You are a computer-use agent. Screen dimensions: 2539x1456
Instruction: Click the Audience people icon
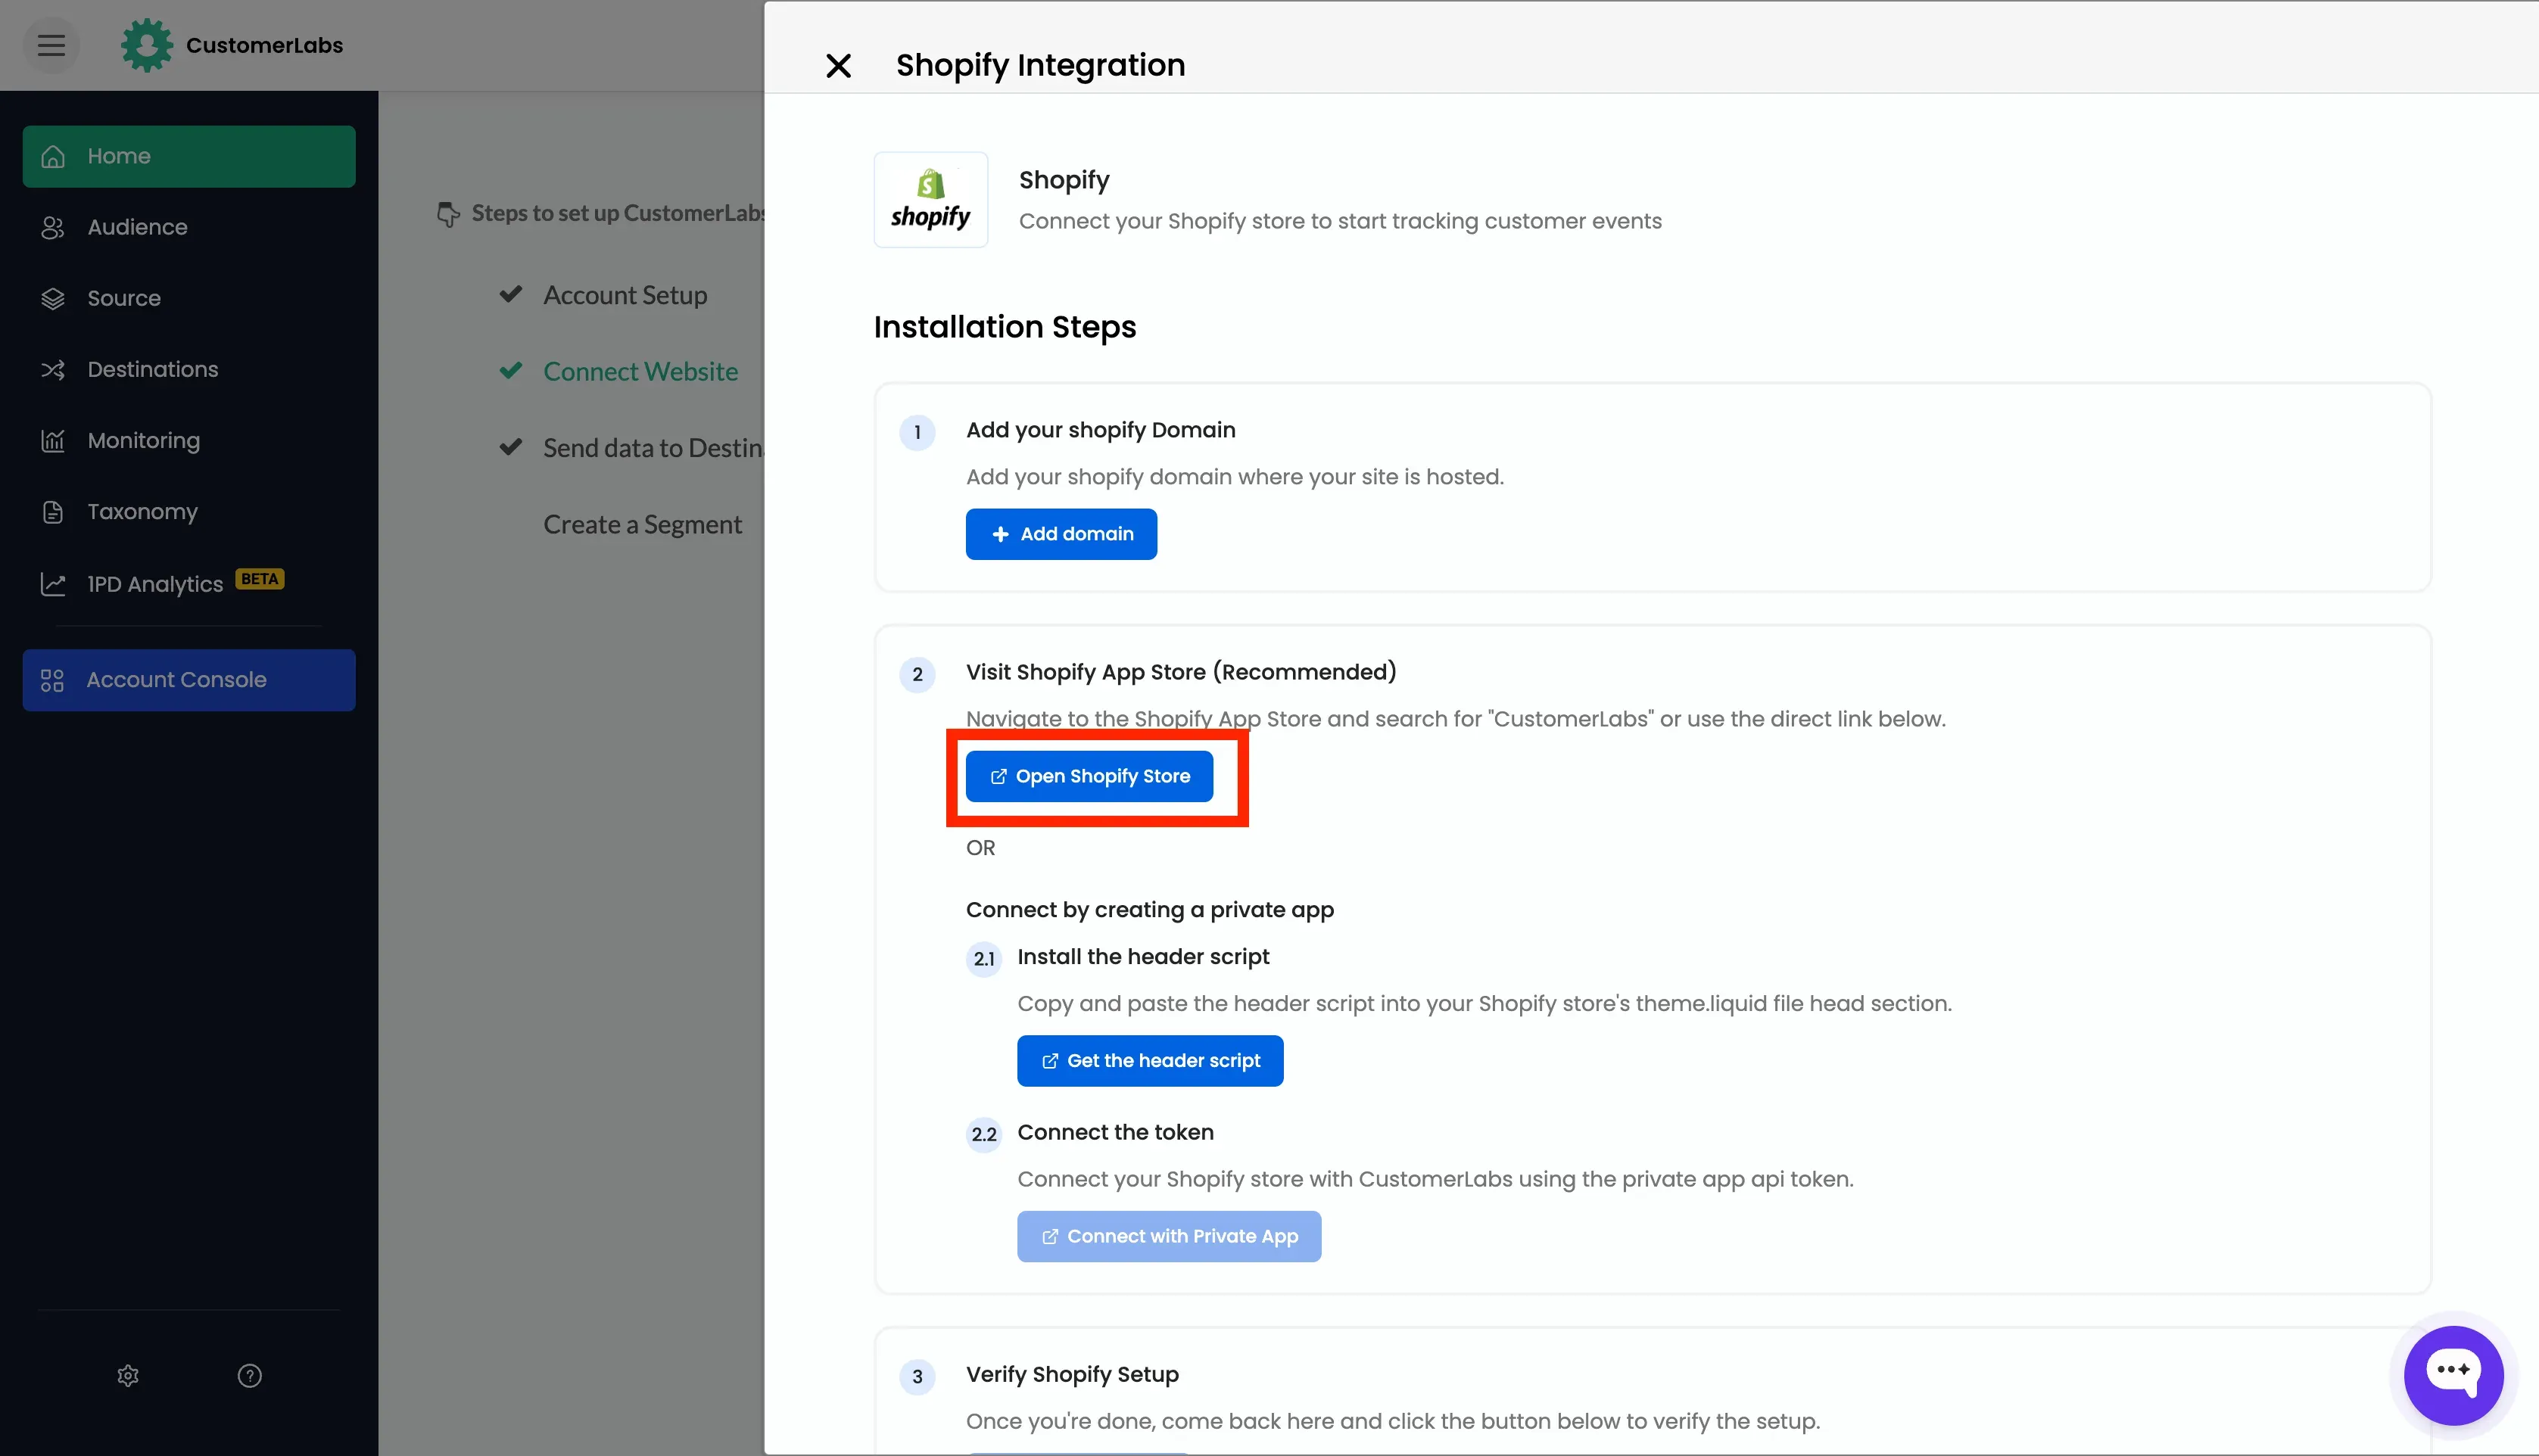[53, 227]
